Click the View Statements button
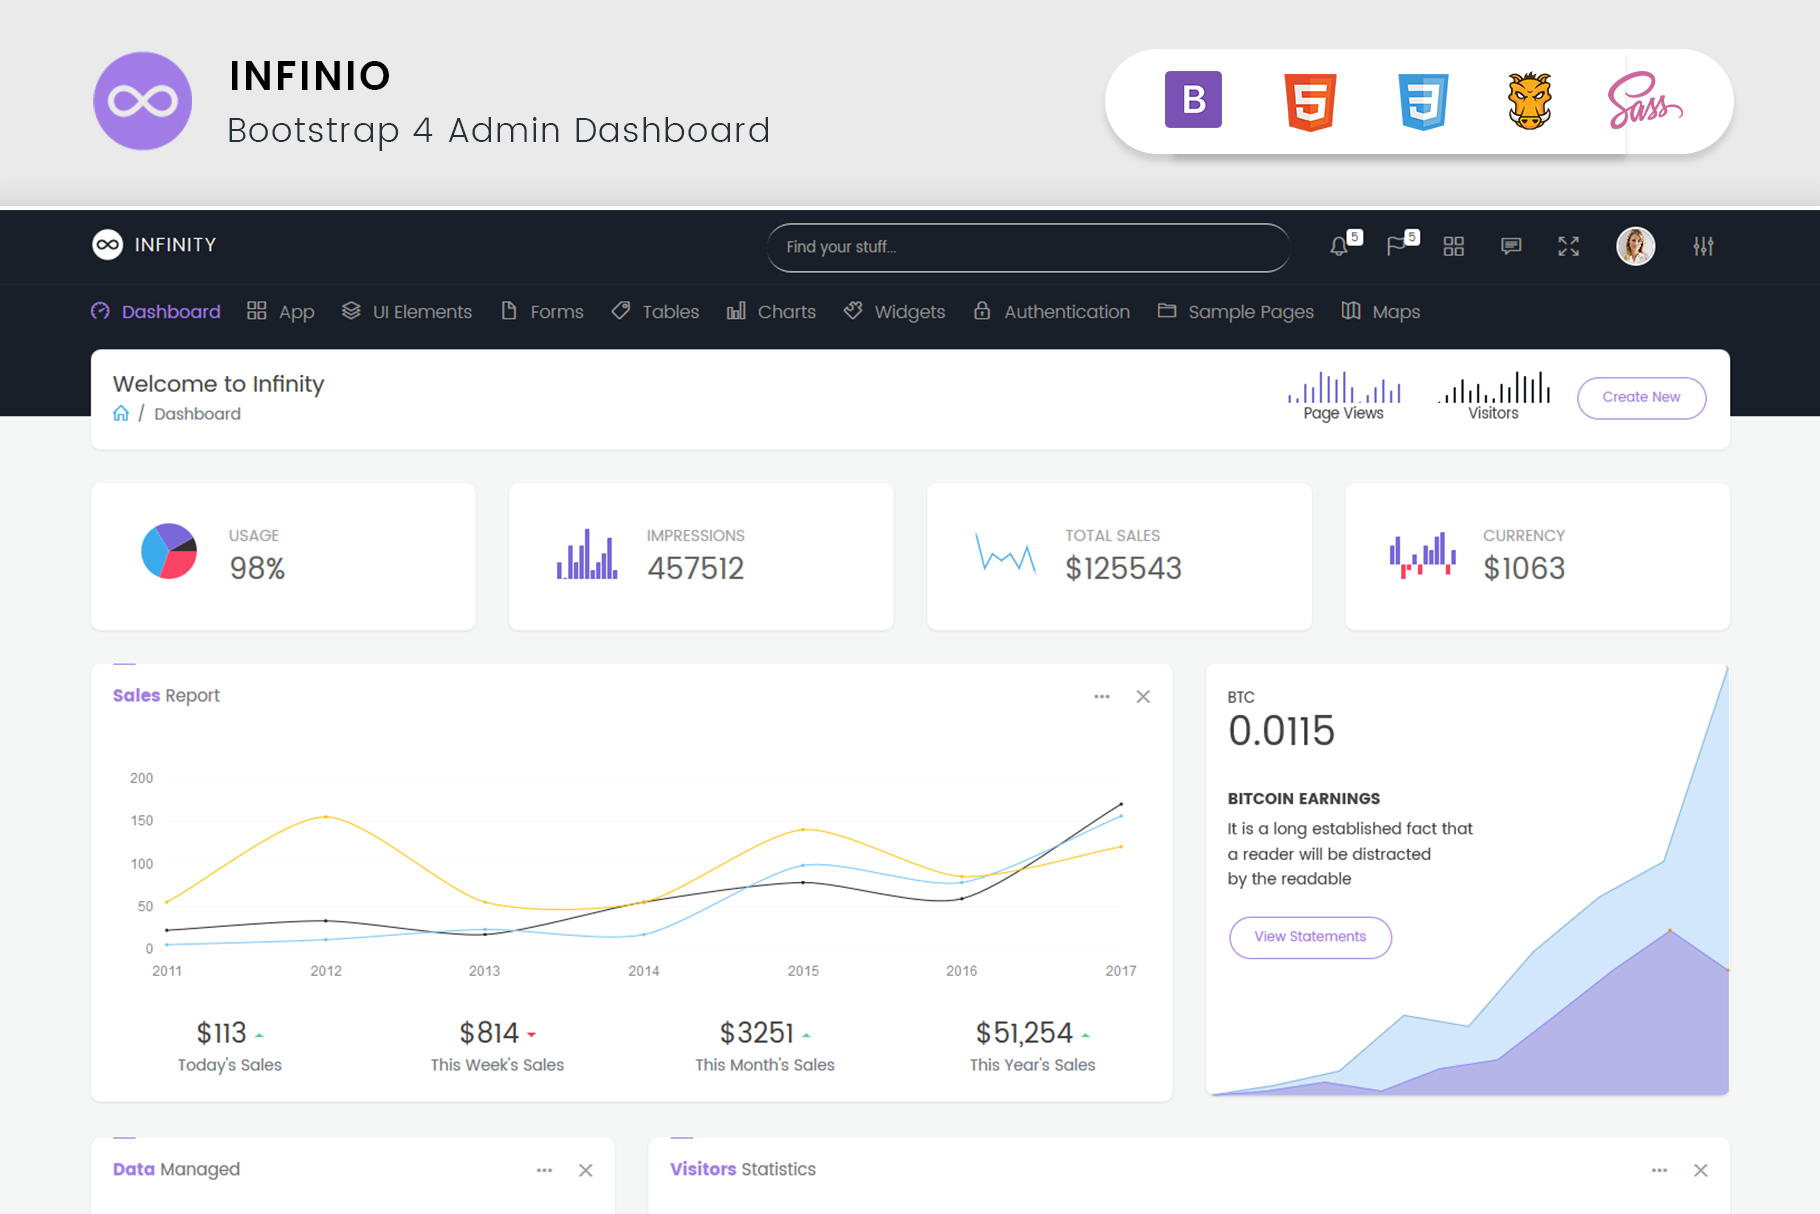Viewport: 1820px width, 1214px height. [1310, 938]
